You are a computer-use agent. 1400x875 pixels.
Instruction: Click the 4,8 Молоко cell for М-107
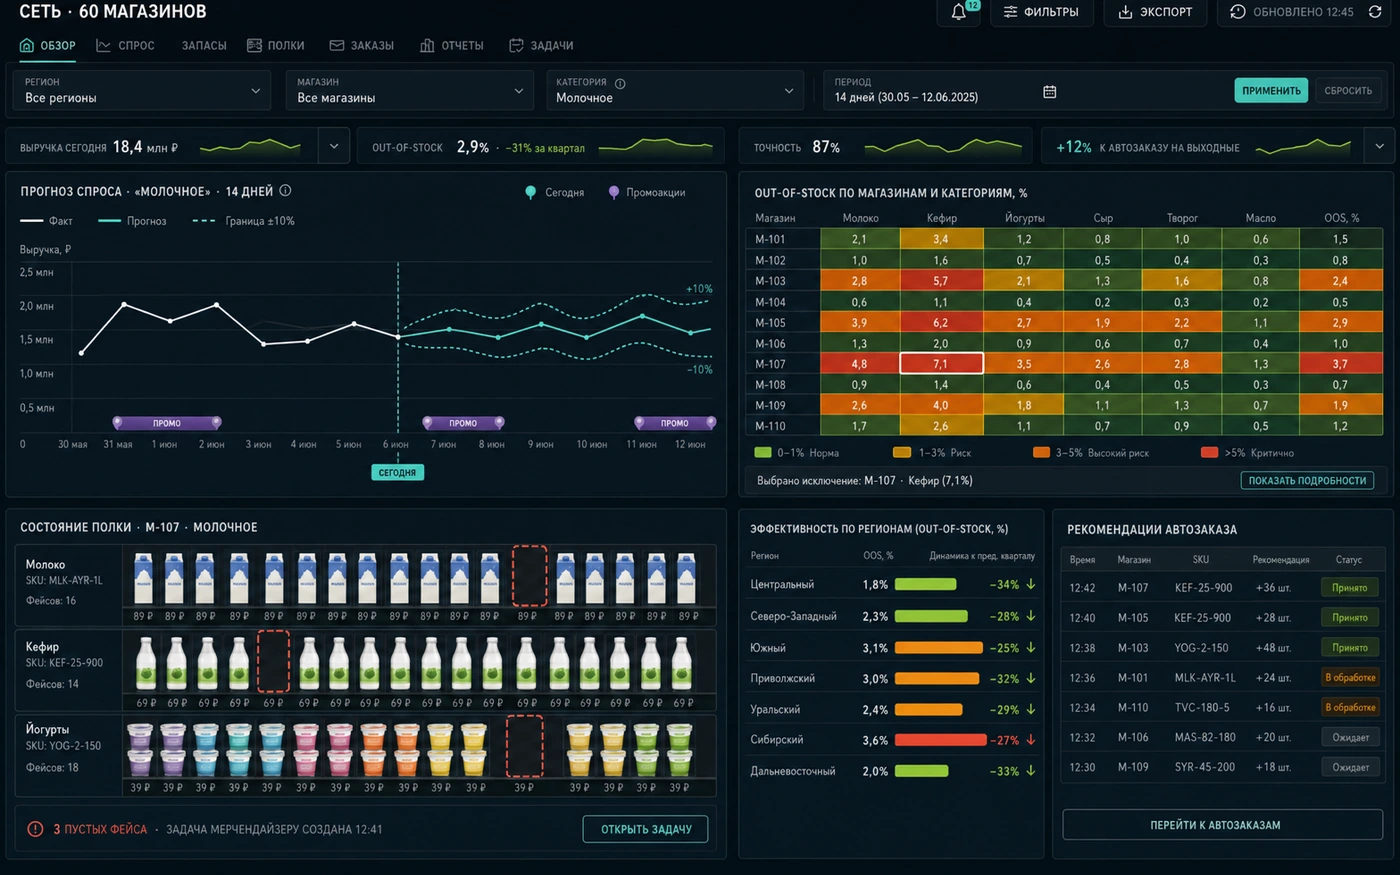point(859,364)
